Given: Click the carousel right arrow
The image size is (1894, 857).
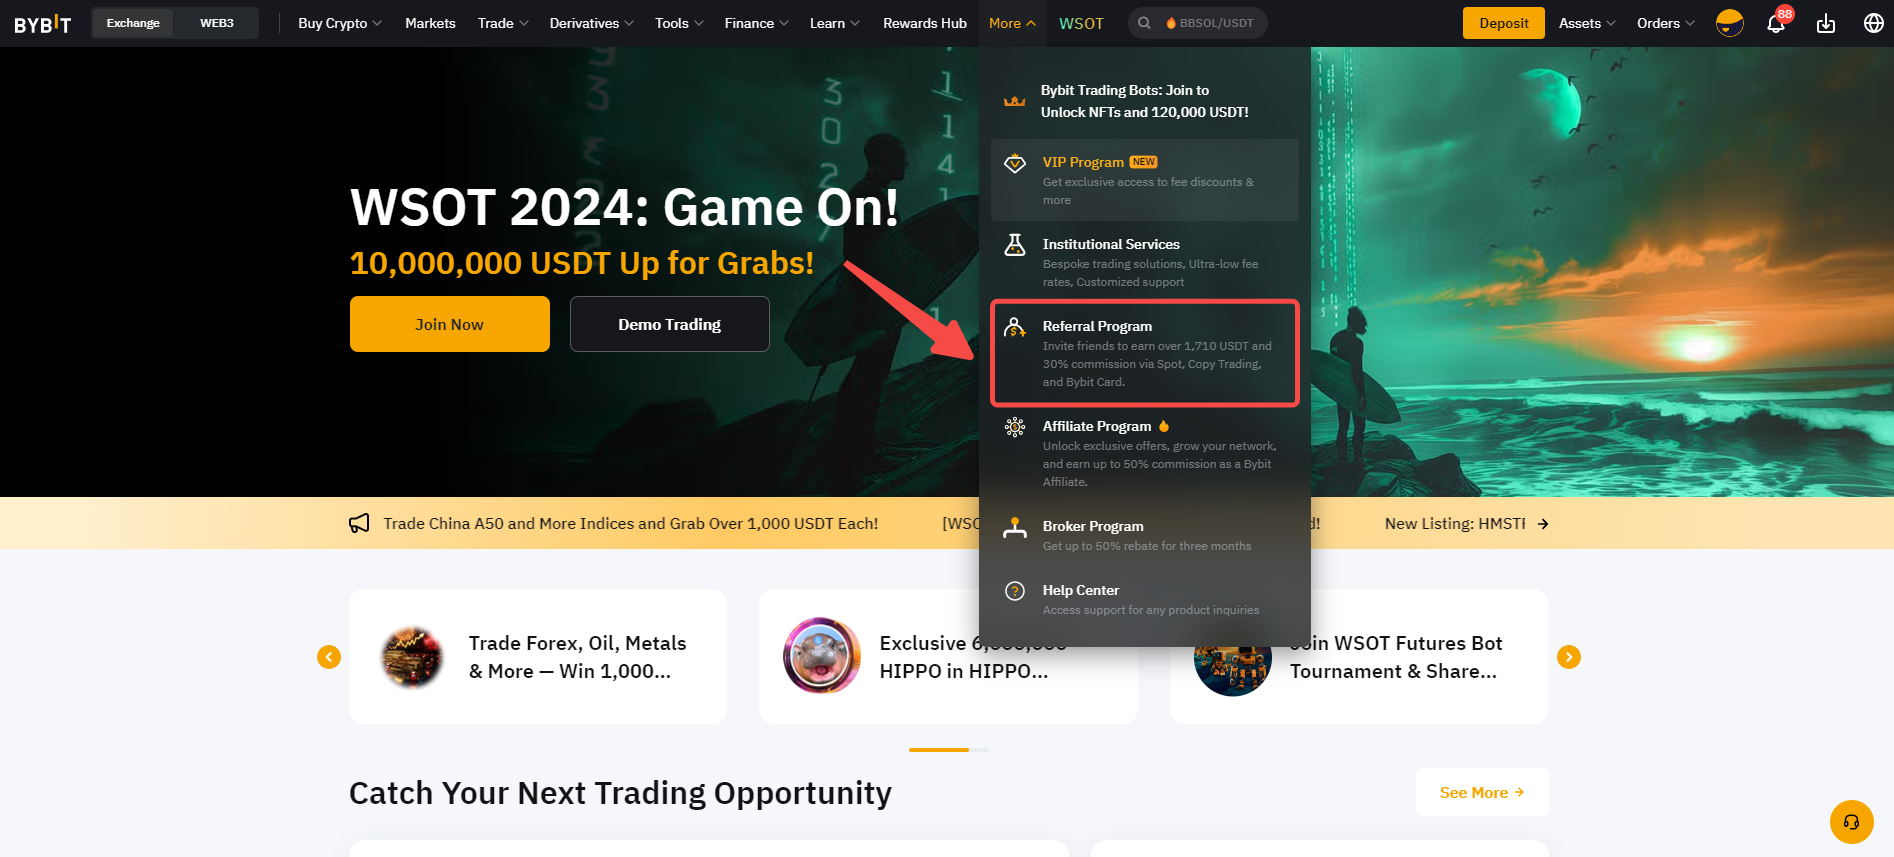Looking at the screenshot, I should (x=1569, y=657).
